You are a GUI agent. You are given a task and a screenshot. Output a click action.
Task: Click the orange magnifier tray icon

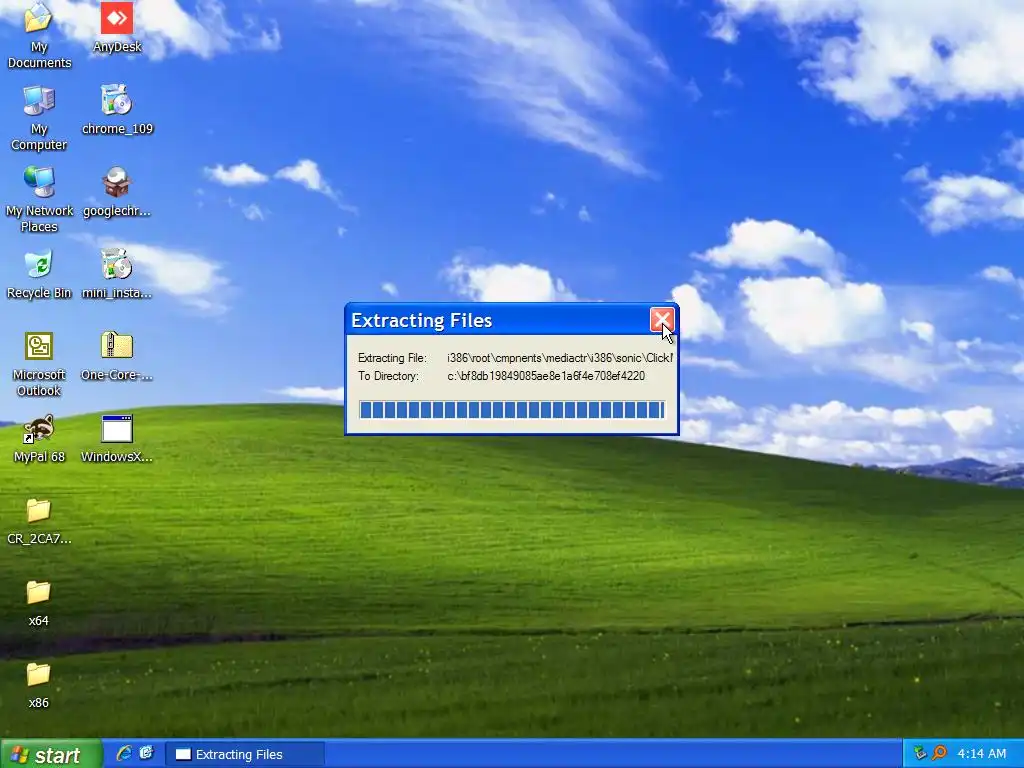pos(938,754)
